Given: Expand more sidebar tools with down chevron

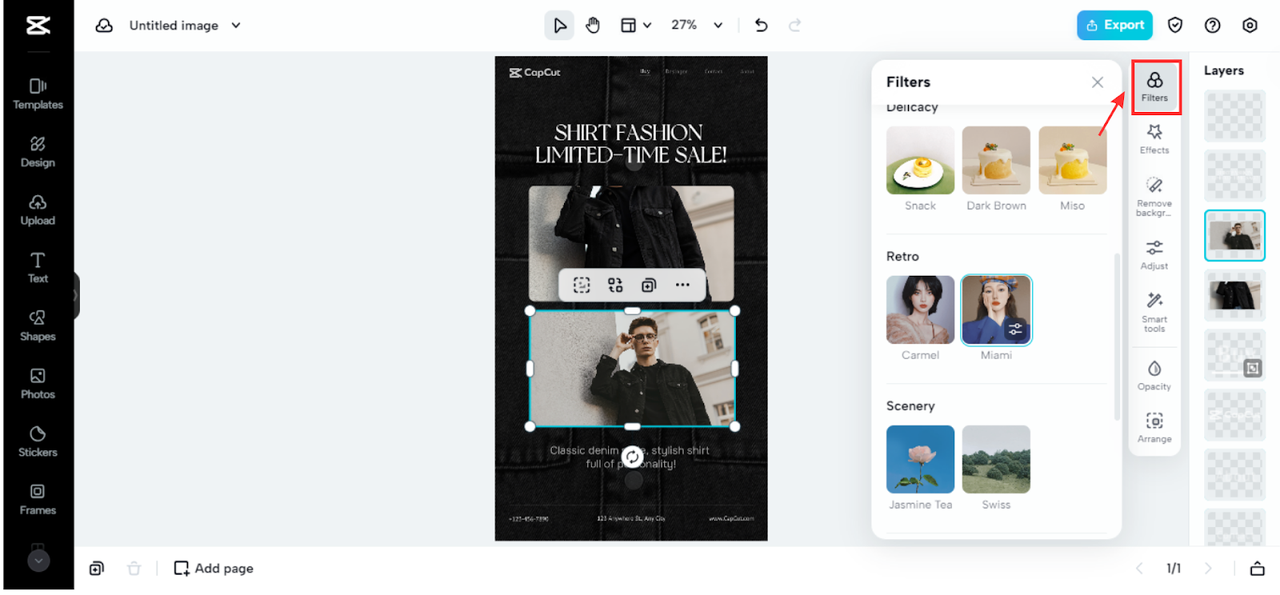Looking at the screenshot, I should 38,561.
